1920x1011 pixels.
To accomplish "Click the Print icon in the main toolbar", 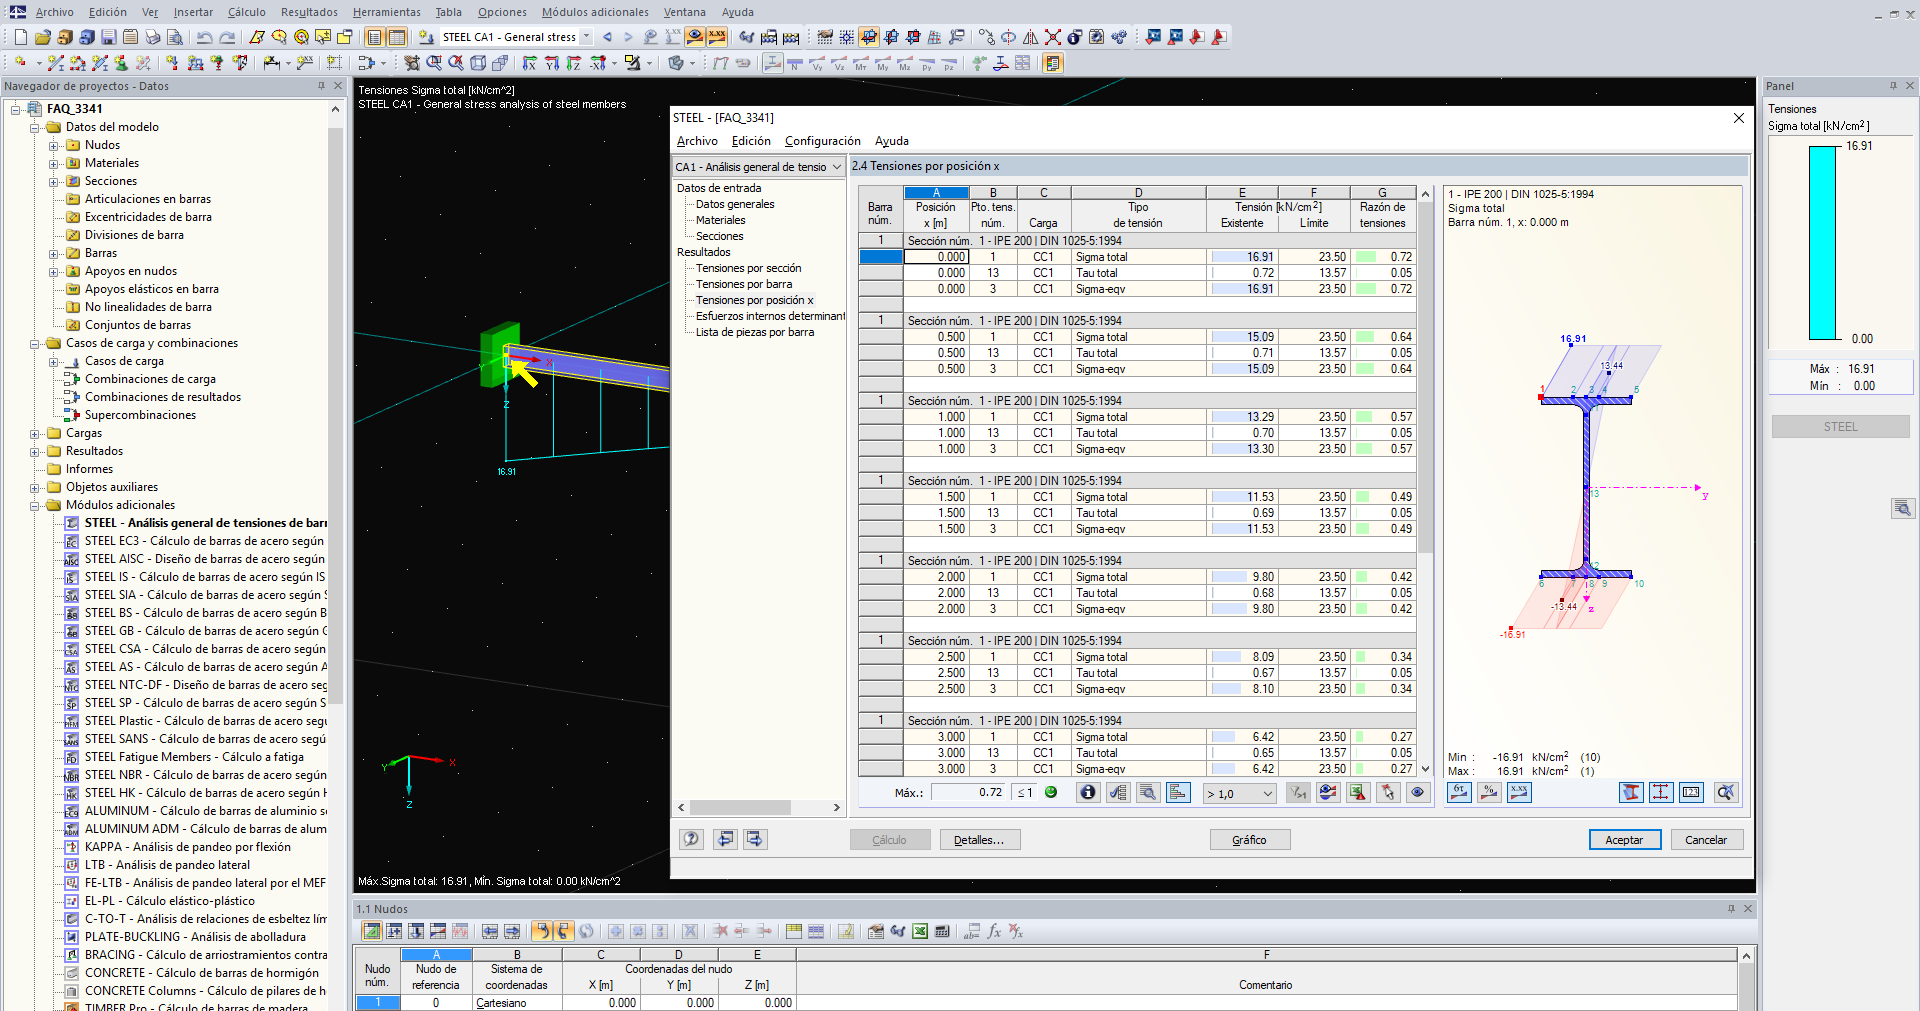I will coord(152,37).
